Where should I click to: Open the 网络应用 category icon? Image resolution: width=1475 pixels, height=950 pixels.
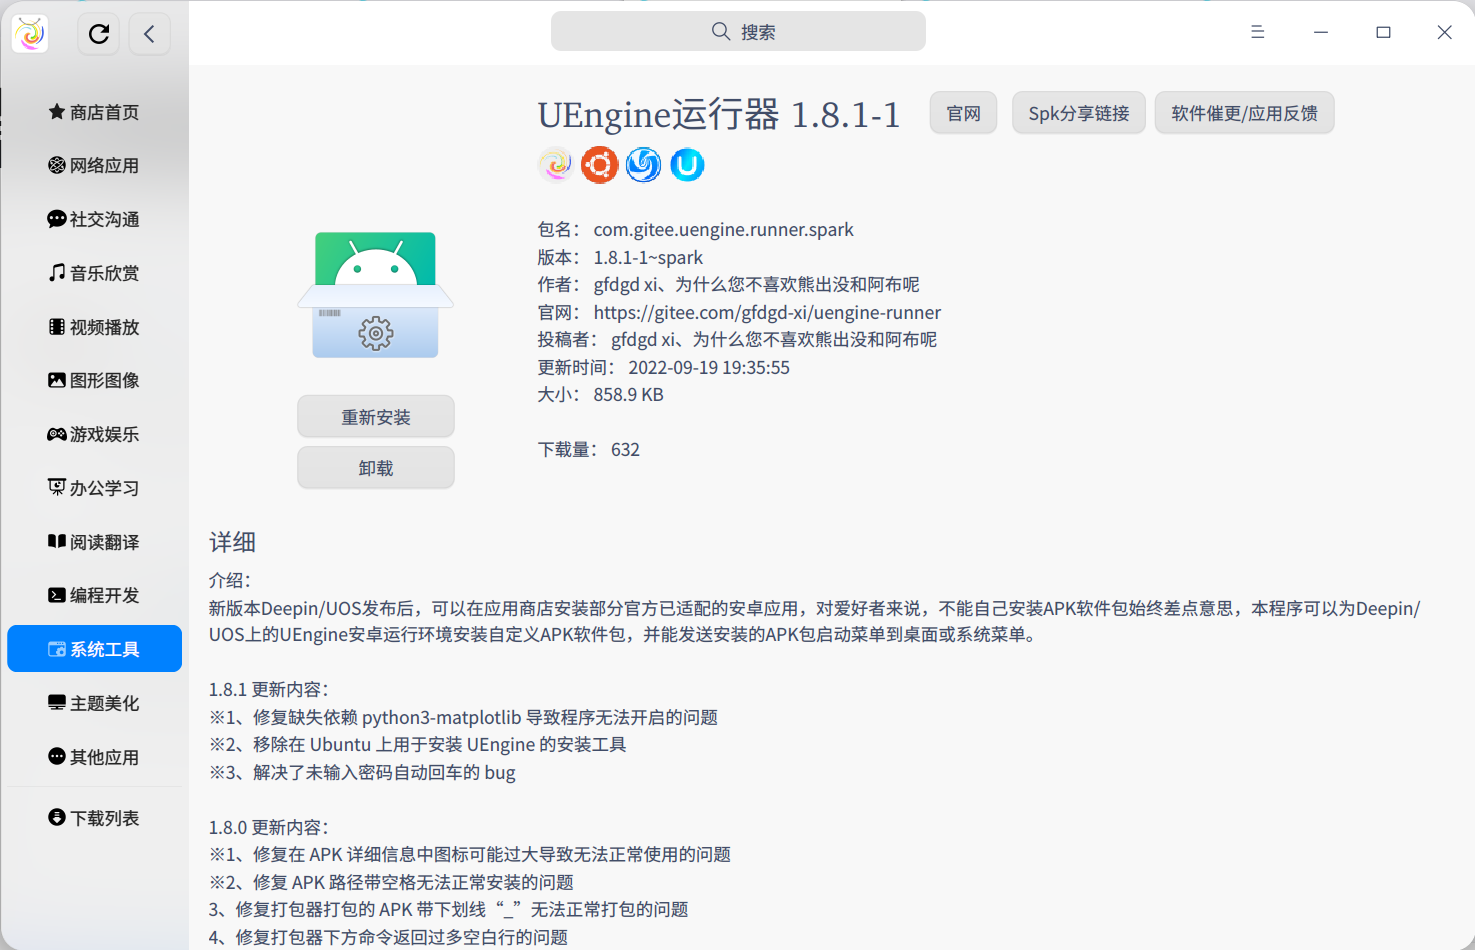click(57, 165)
